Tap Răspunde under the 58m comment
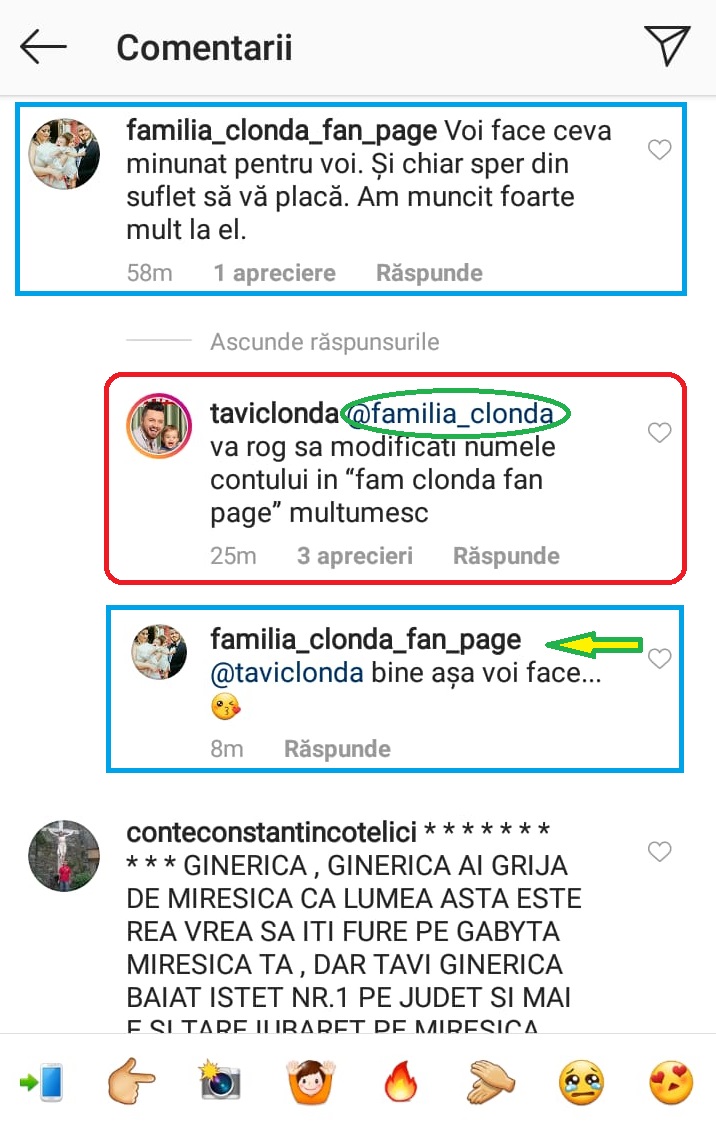This screenshot has height=1121, width=716. click(x=429, y=272)
